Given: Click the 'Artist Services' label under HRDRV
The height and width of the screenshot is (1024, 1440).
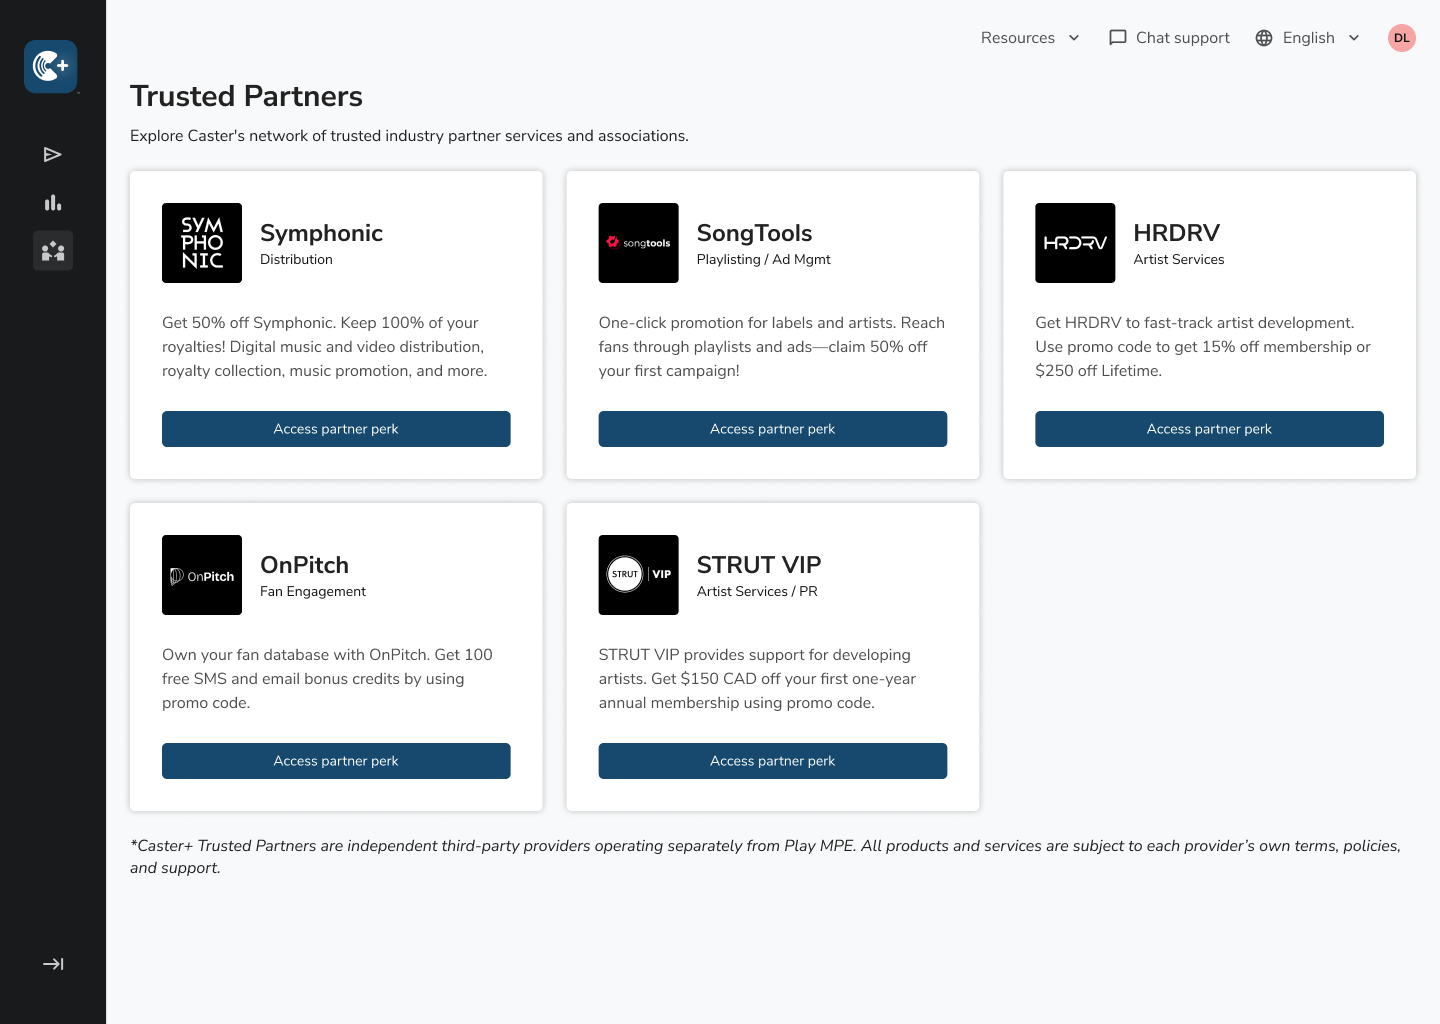Looking at the screenshot, I should pyautogui.click(x=1179, y=259).
